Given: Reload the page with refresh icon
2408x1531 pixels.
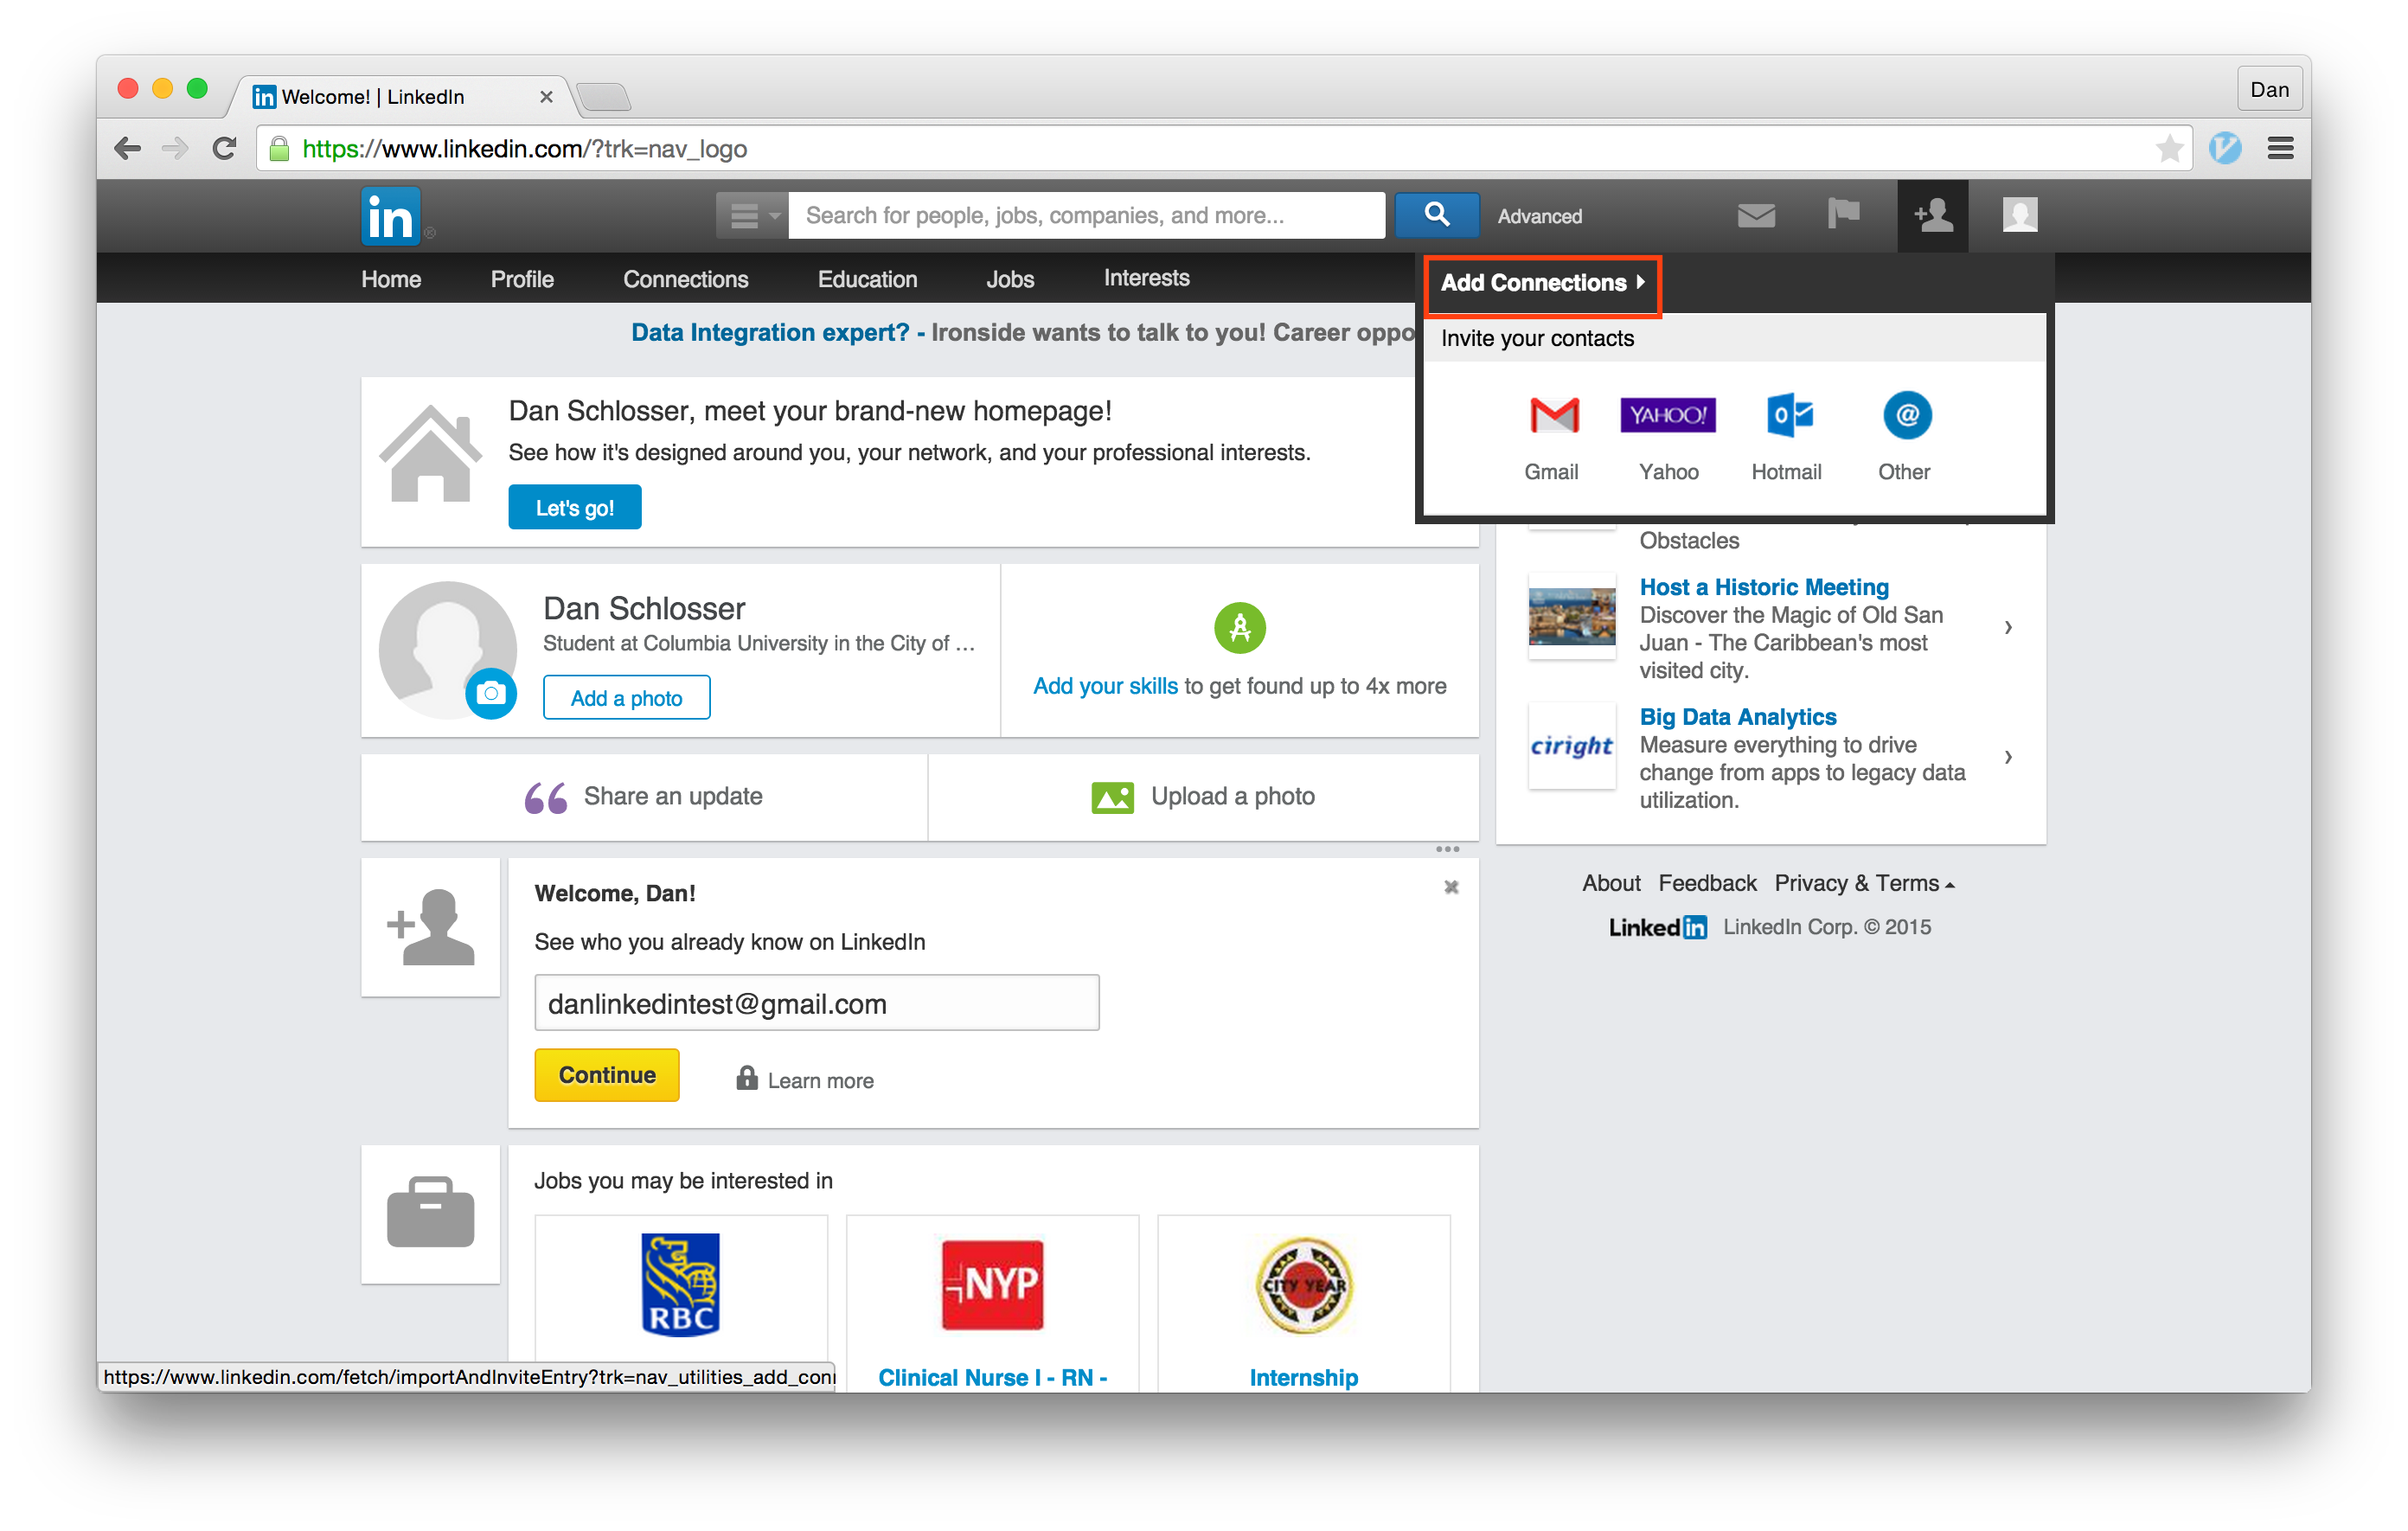Looking at the screenshot, I should click(x=224, y=149).
